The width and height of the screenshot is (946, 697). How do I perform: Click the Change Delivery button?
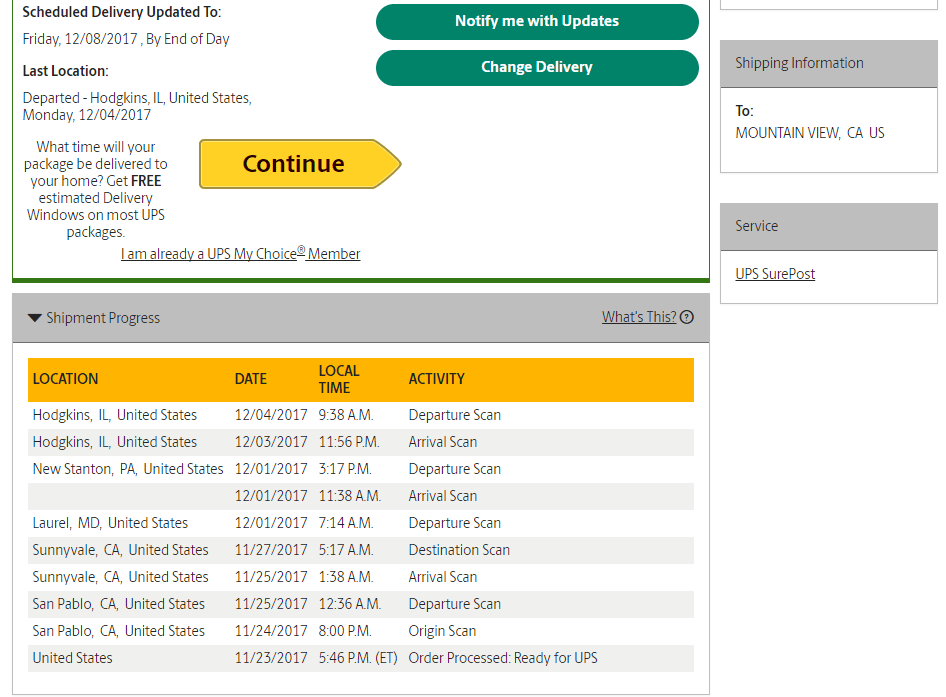tap(537, 68)
